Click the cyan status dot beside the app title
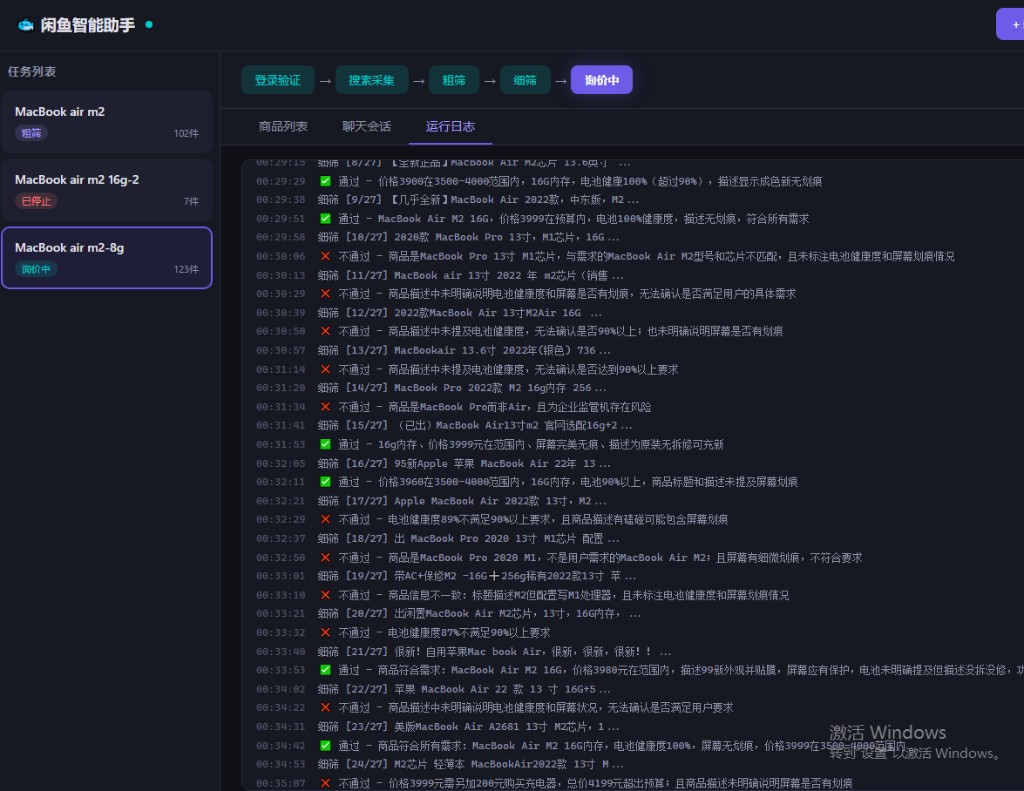The width and height of the screenshot is (1024, 791). pyautogui.click(x=149, y=24)
